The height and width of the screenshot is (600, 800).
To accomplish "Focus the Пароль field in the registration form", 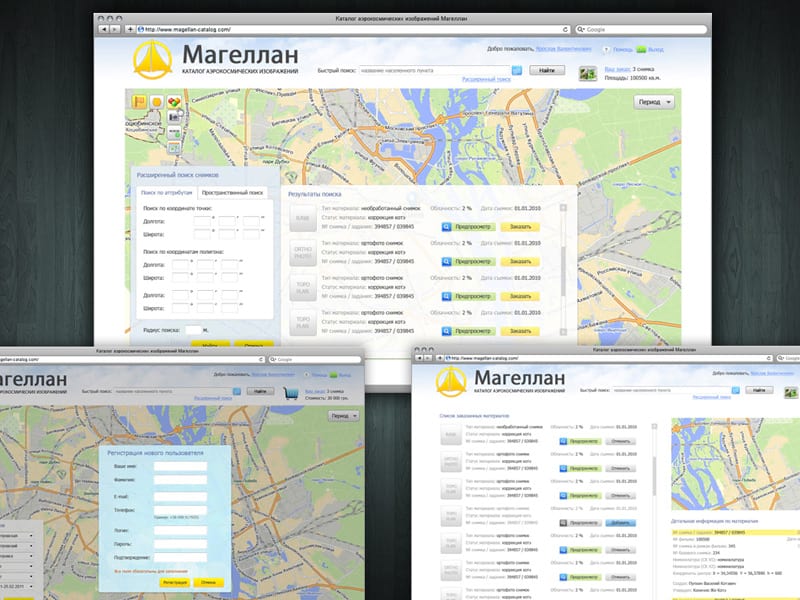I will [181, 544].
